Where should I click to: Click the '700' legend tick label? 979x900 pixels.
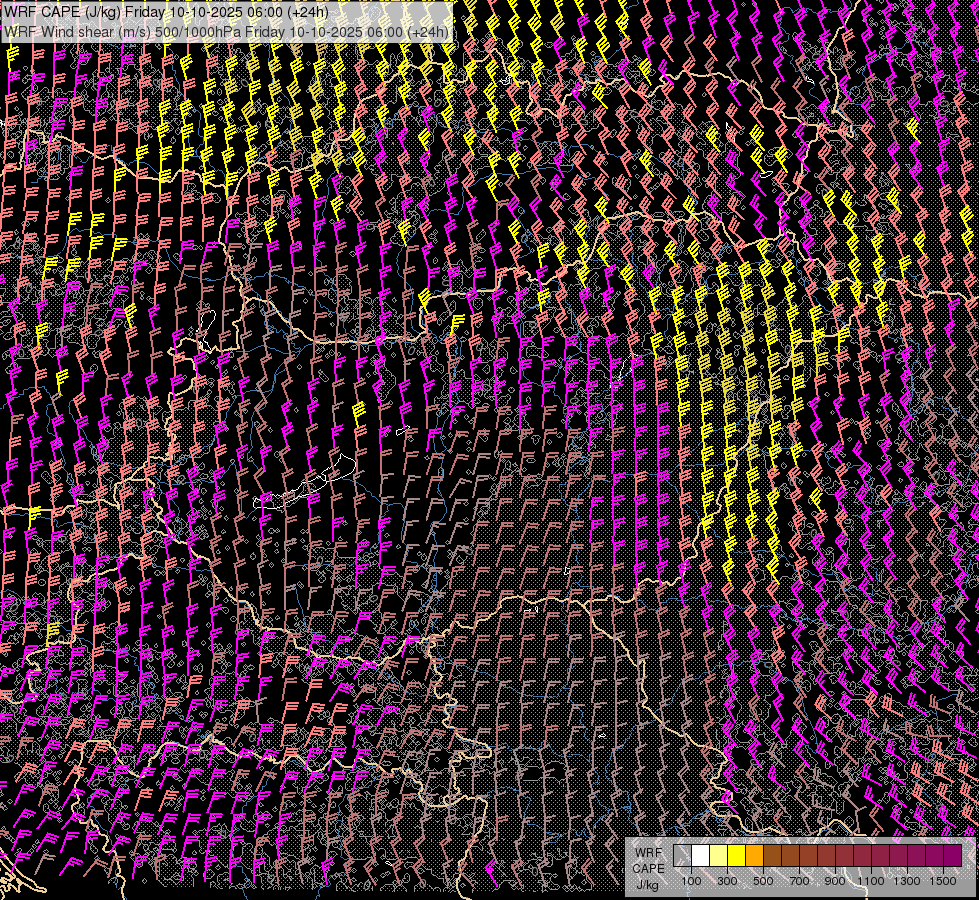[799, 881]
